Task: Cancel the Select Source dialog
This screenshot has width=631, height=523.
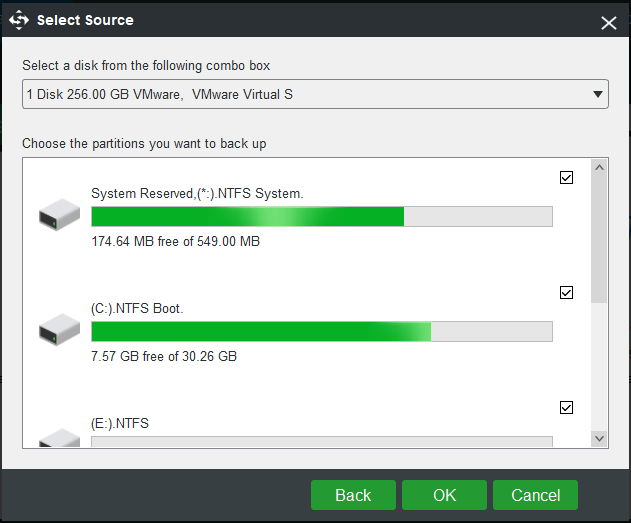Action: point(535,495)
